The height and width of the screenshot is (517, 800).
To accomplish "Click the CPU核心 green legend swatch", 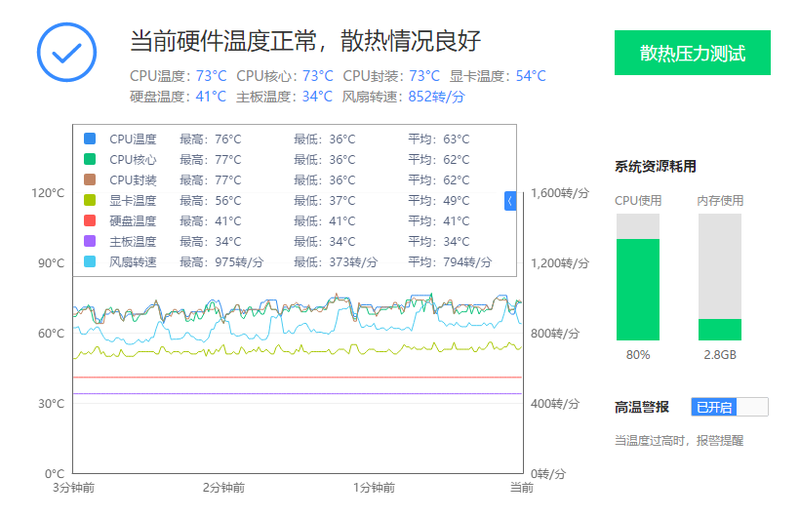I will 89,159.
